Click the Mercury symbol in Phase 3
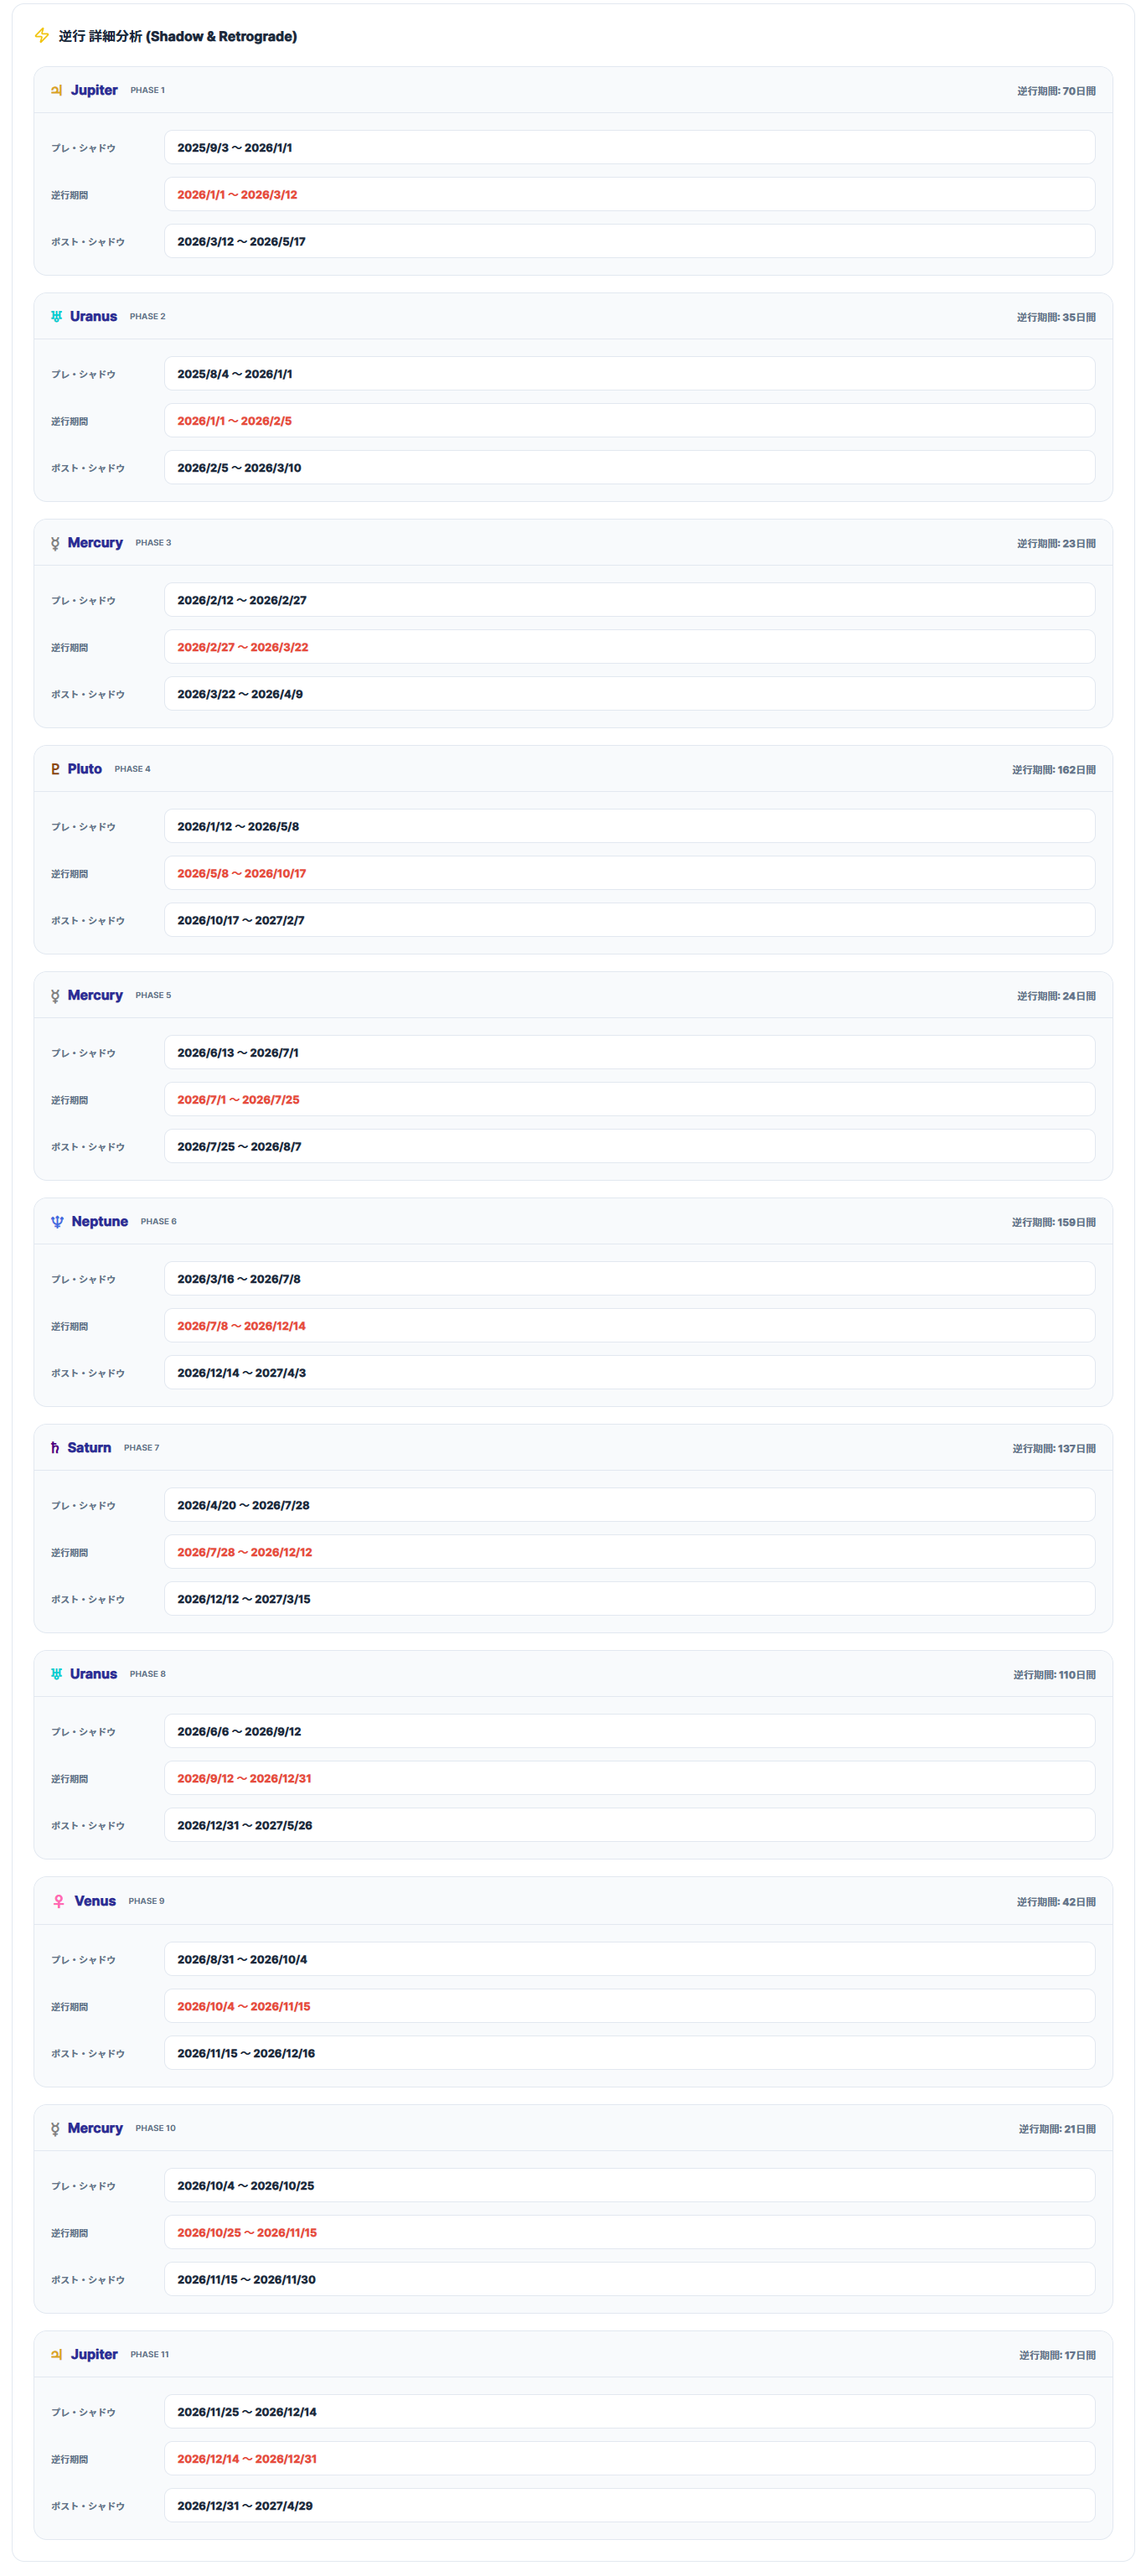Viewport: 1141px width, 2576px height. (55, 544)
